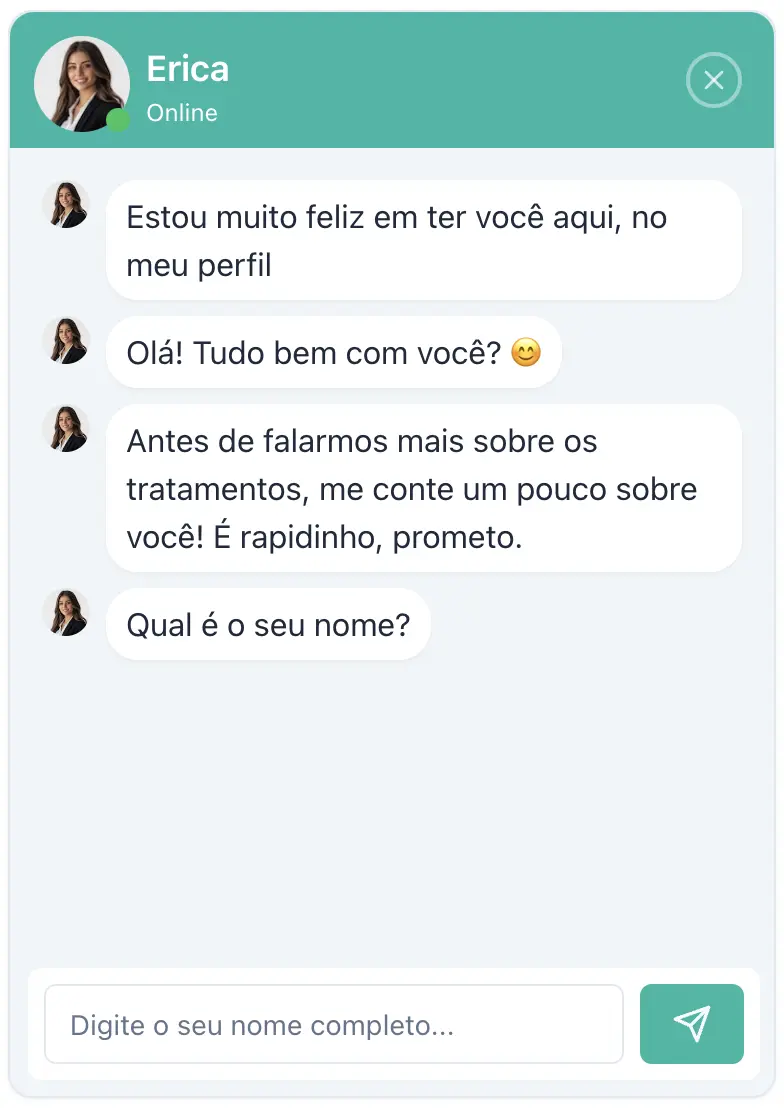Close the chat using the X icon

(713, 80)
